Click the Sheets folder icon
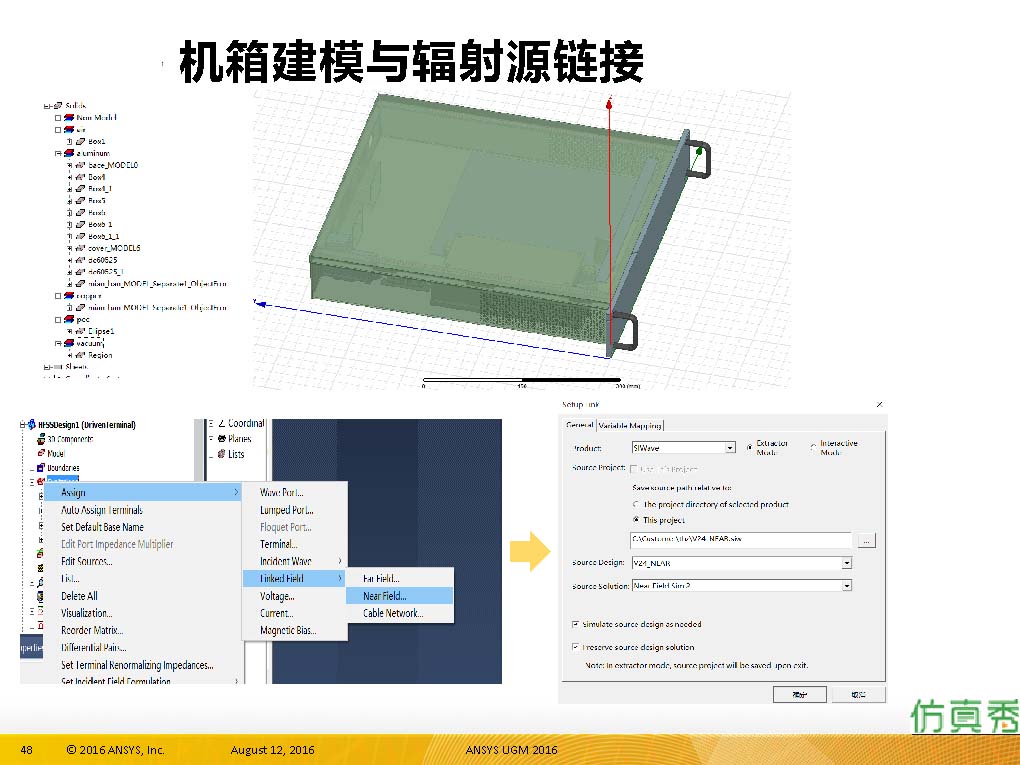1020x765 pixels. (58, 367)
